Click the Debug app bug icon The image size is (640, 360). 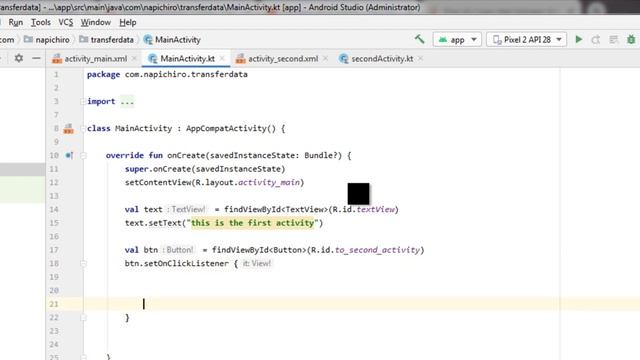(631, 40)
